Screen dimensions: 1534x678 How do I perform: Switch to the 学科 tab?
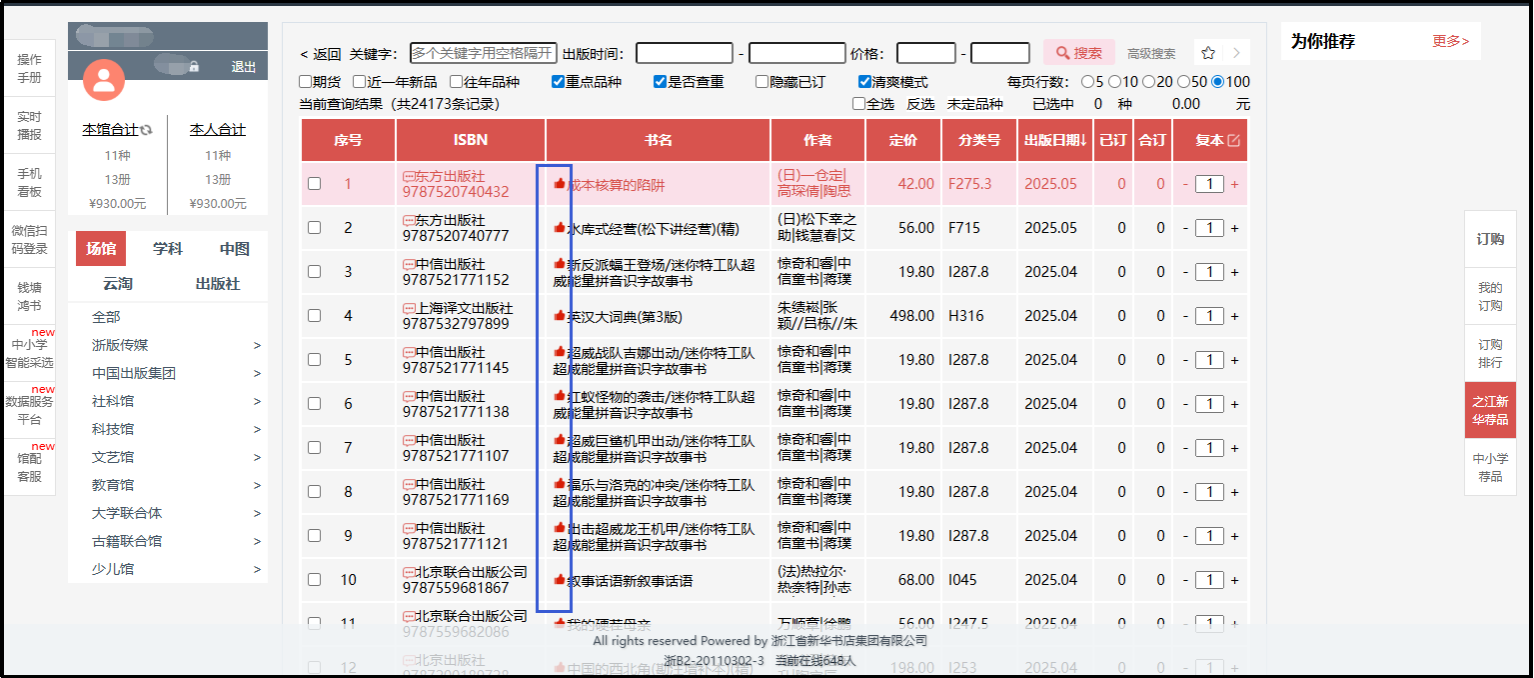(167, 249)
